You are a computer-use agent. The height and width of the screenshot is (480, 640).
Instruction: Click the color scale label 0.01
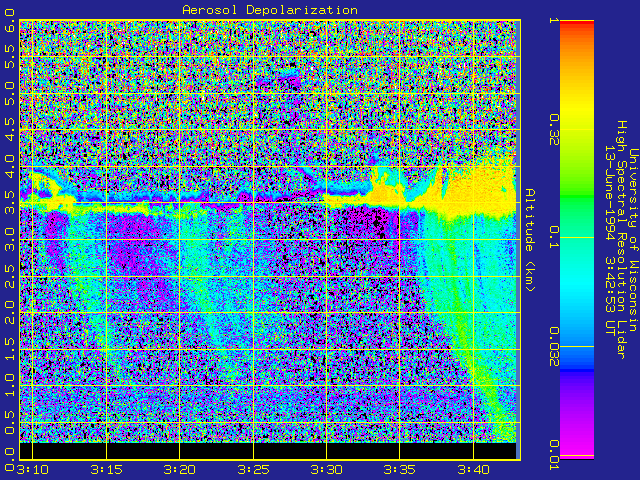tap(554, 455)
